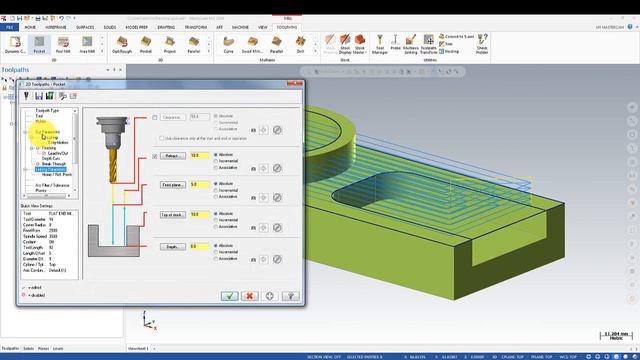
Task: Open the Check Holder tool
Action: (x=482, y=44)
